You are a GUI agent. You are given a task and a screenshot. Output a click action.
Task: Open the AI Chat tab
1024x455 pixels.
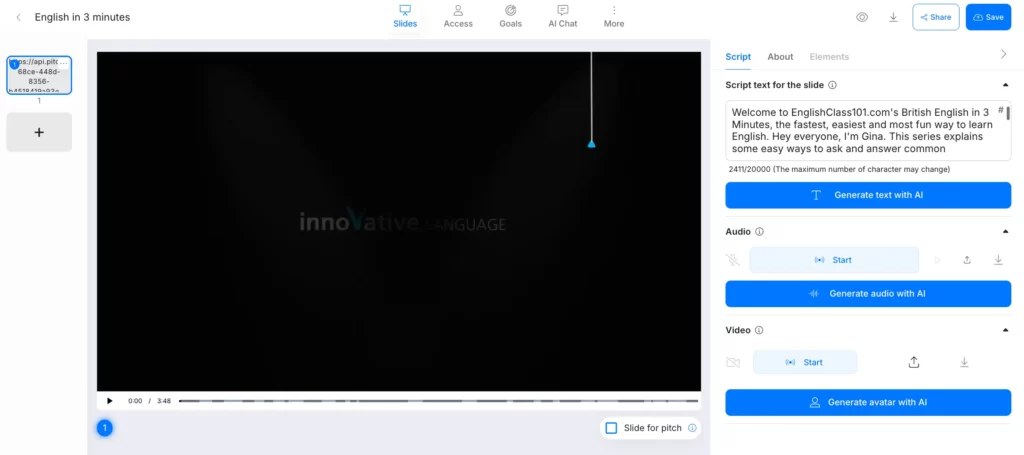click(562, 16)
